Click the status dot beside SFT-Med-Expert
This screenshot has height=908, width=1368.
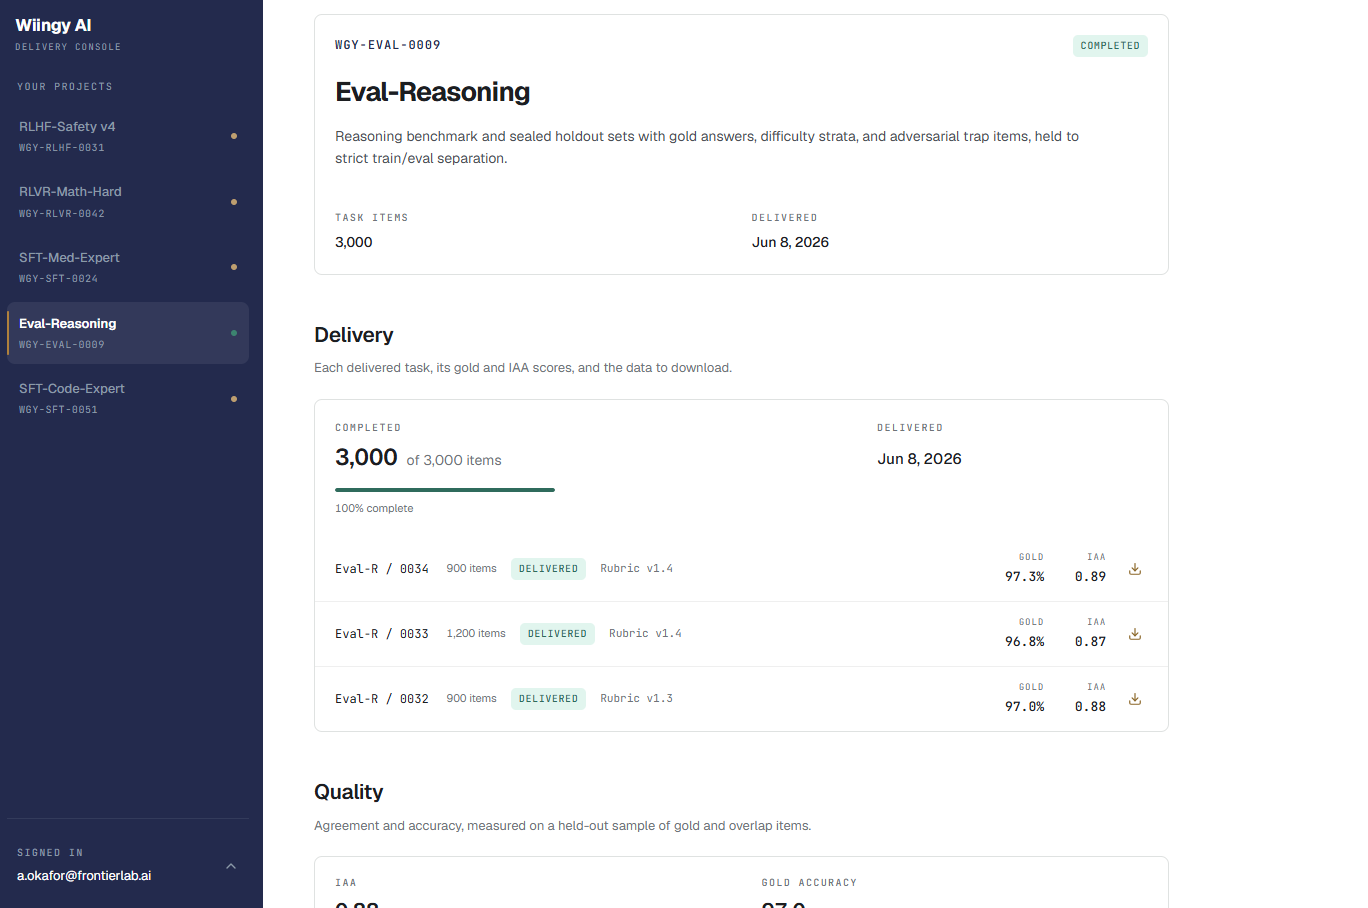click(x=234, y=267)
